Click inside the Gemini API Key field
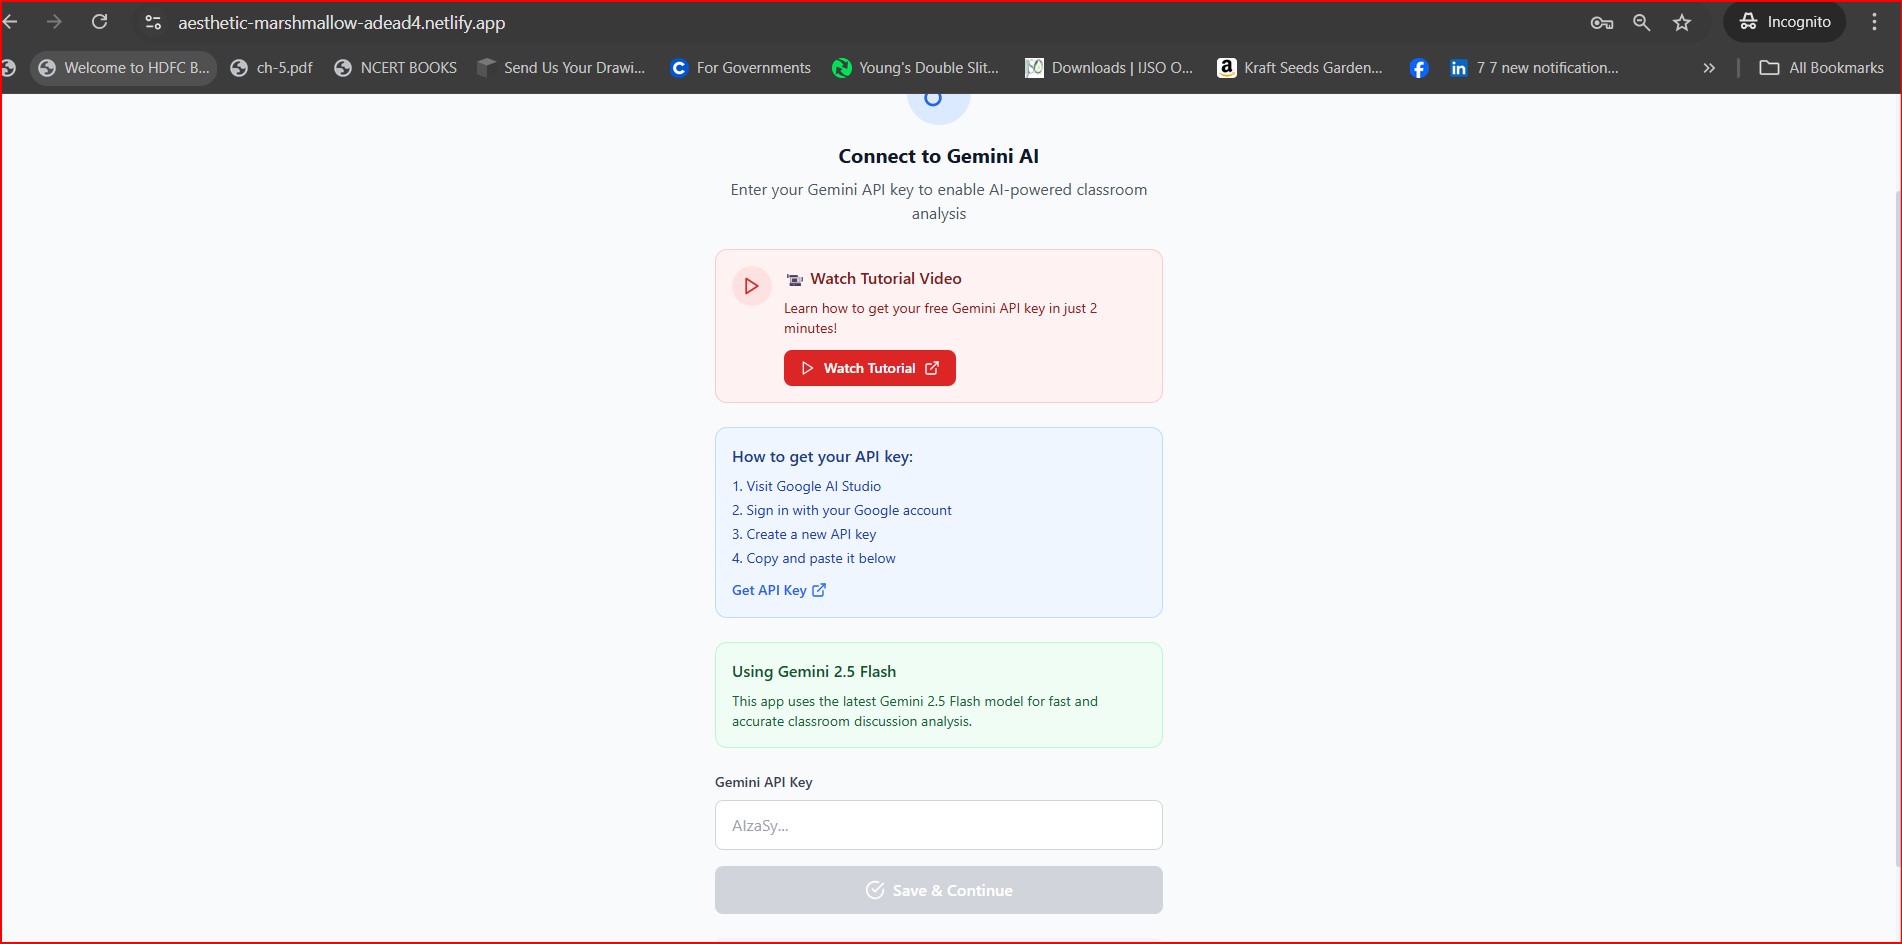 click(x=939, y=825)
